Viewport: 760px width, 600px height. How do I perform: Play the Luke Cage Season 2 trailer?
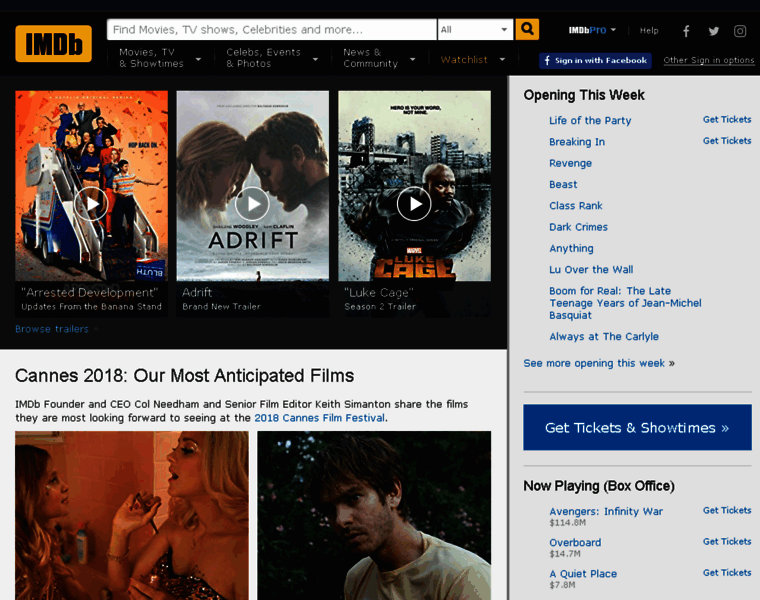tap(414, 204)
